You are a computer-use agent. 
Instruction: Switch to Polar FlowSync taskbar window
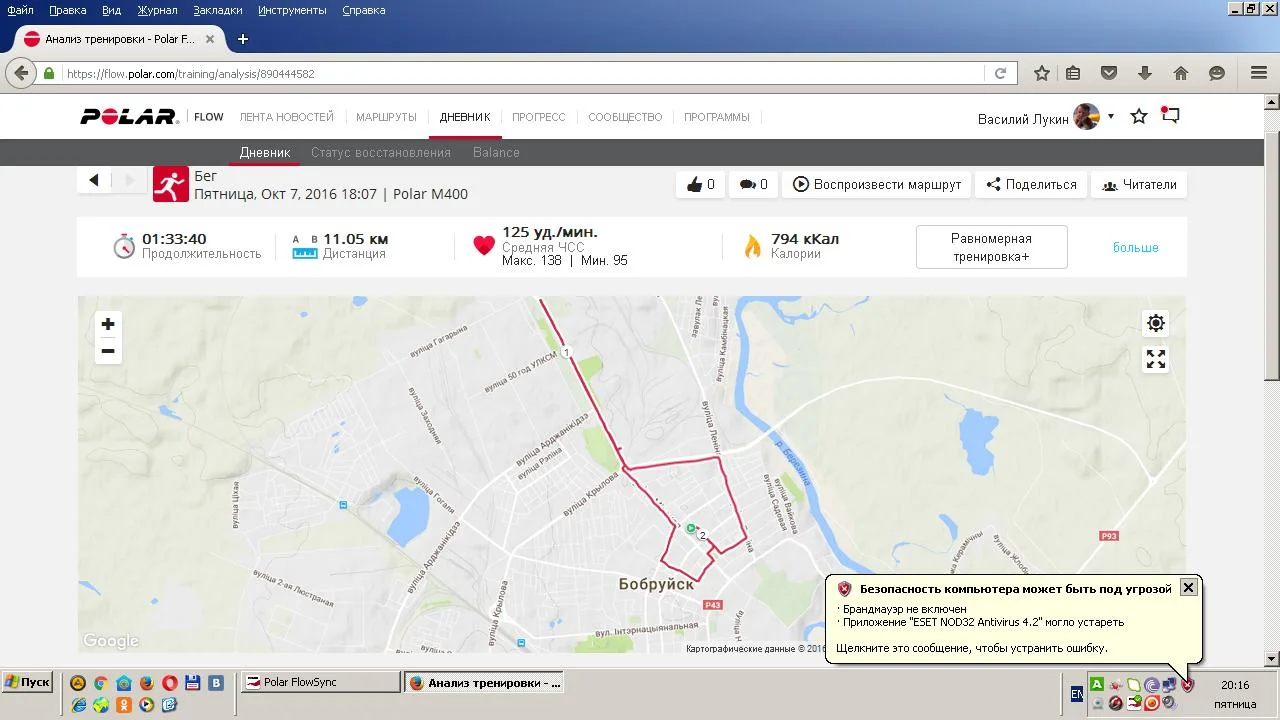coord(320,682)
